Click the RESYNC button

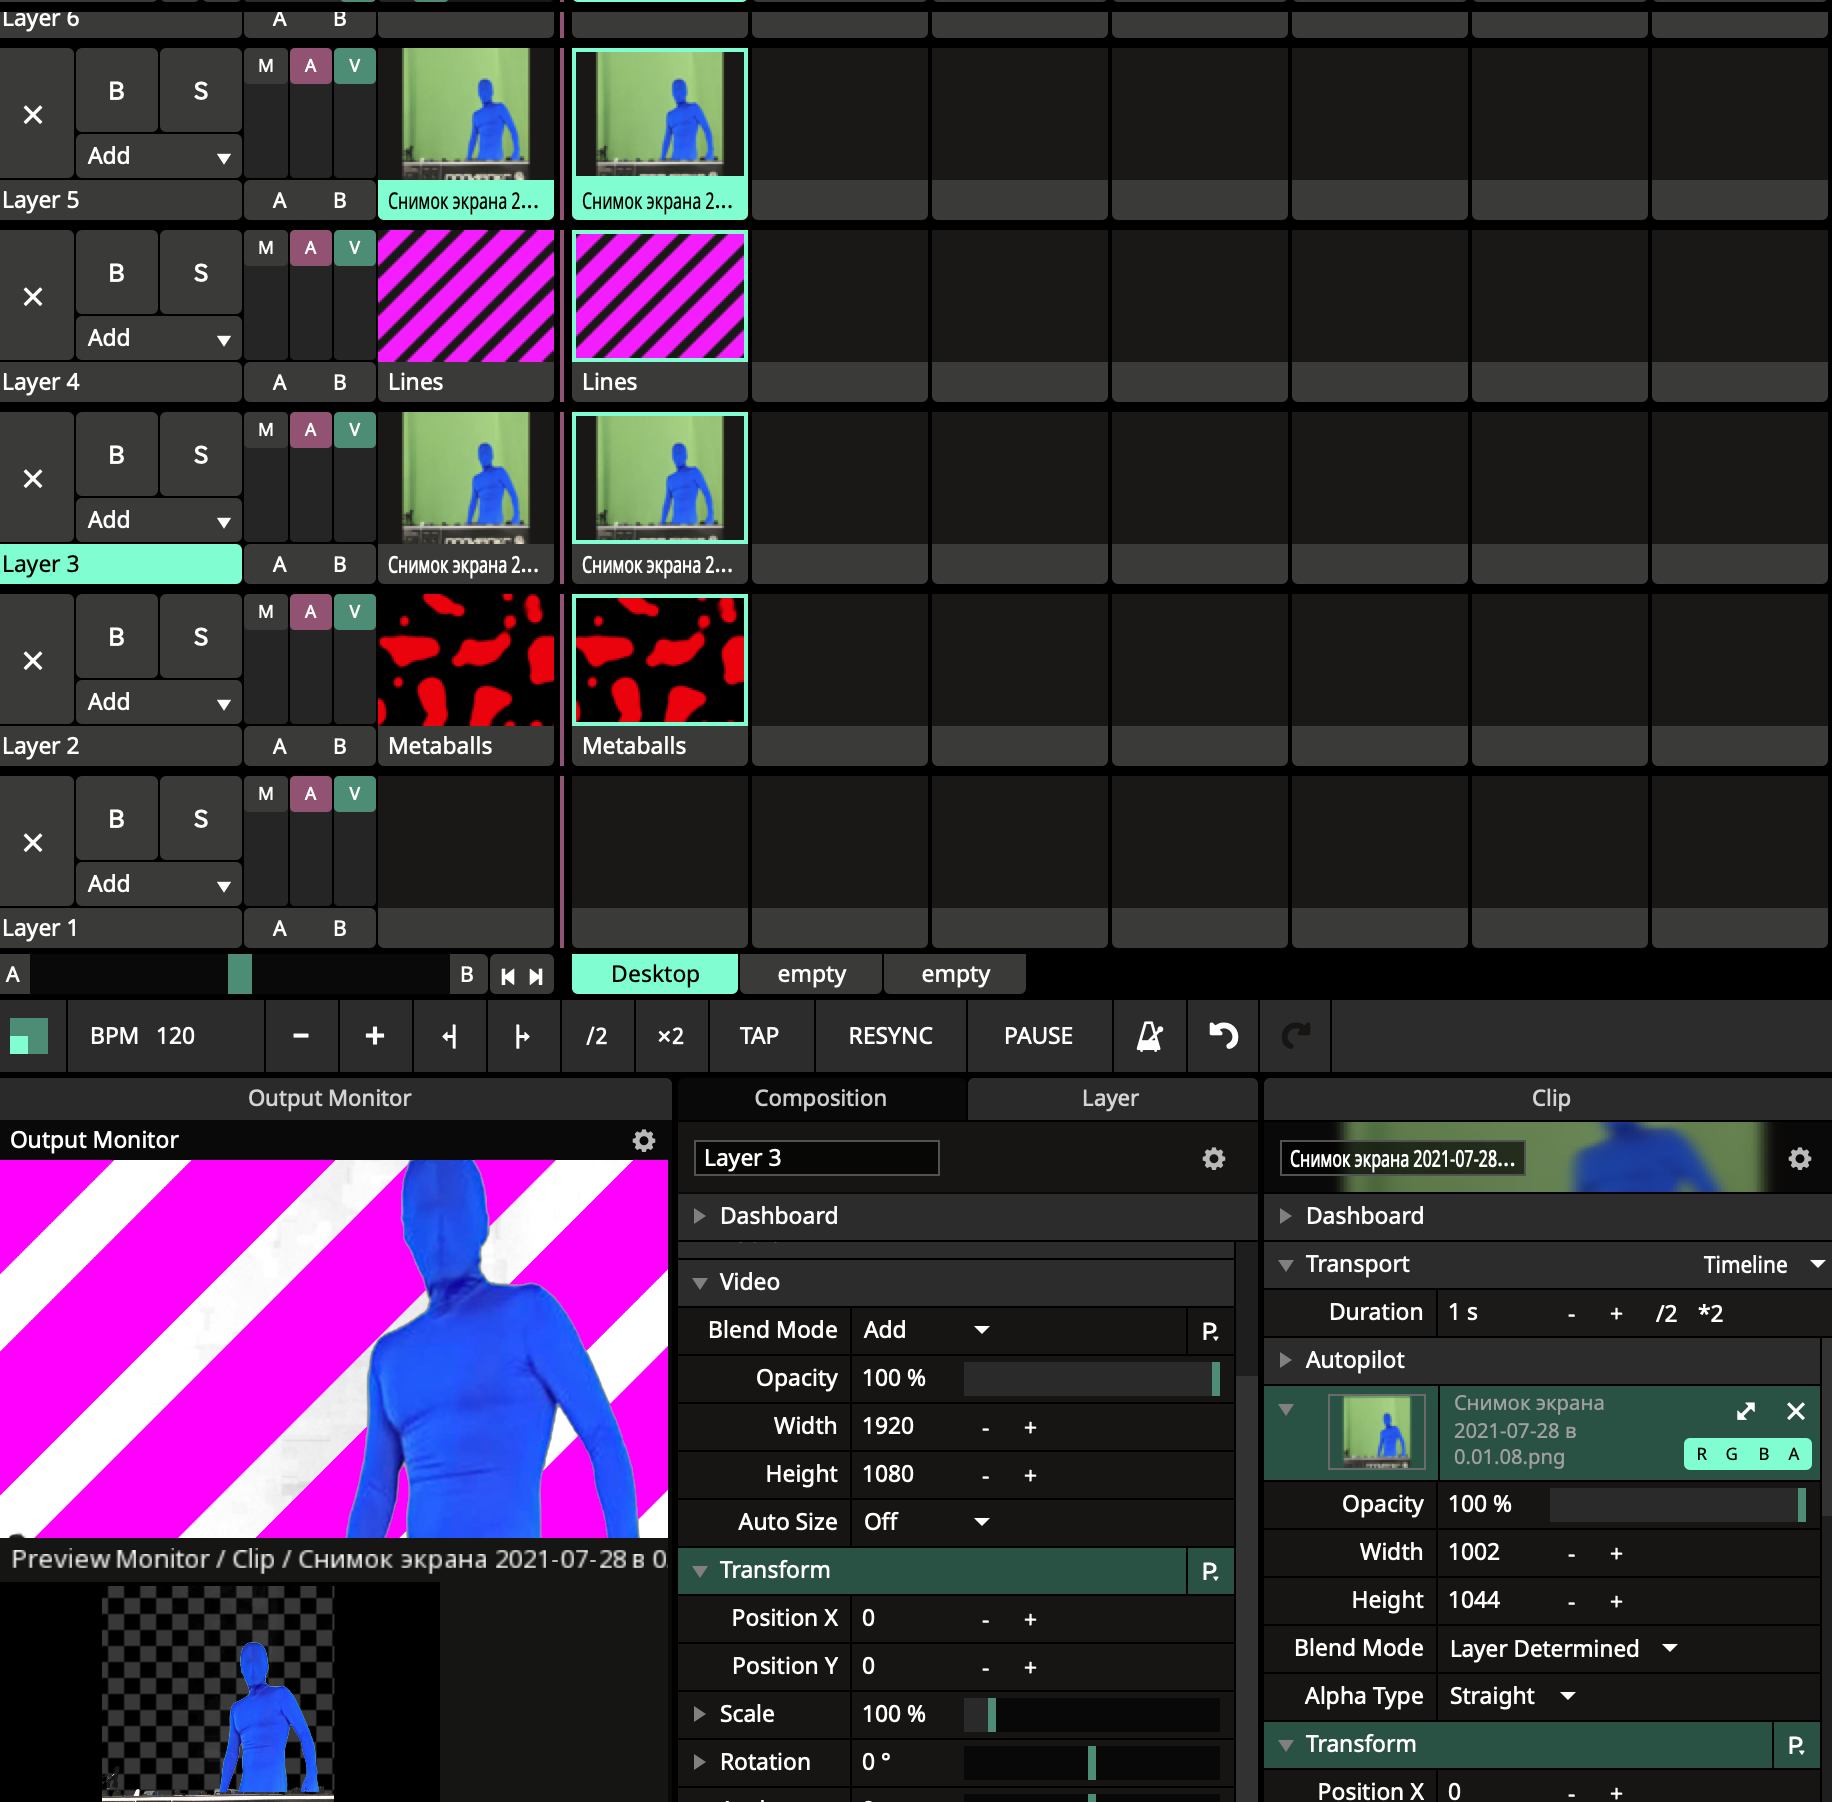[890, 1036]
